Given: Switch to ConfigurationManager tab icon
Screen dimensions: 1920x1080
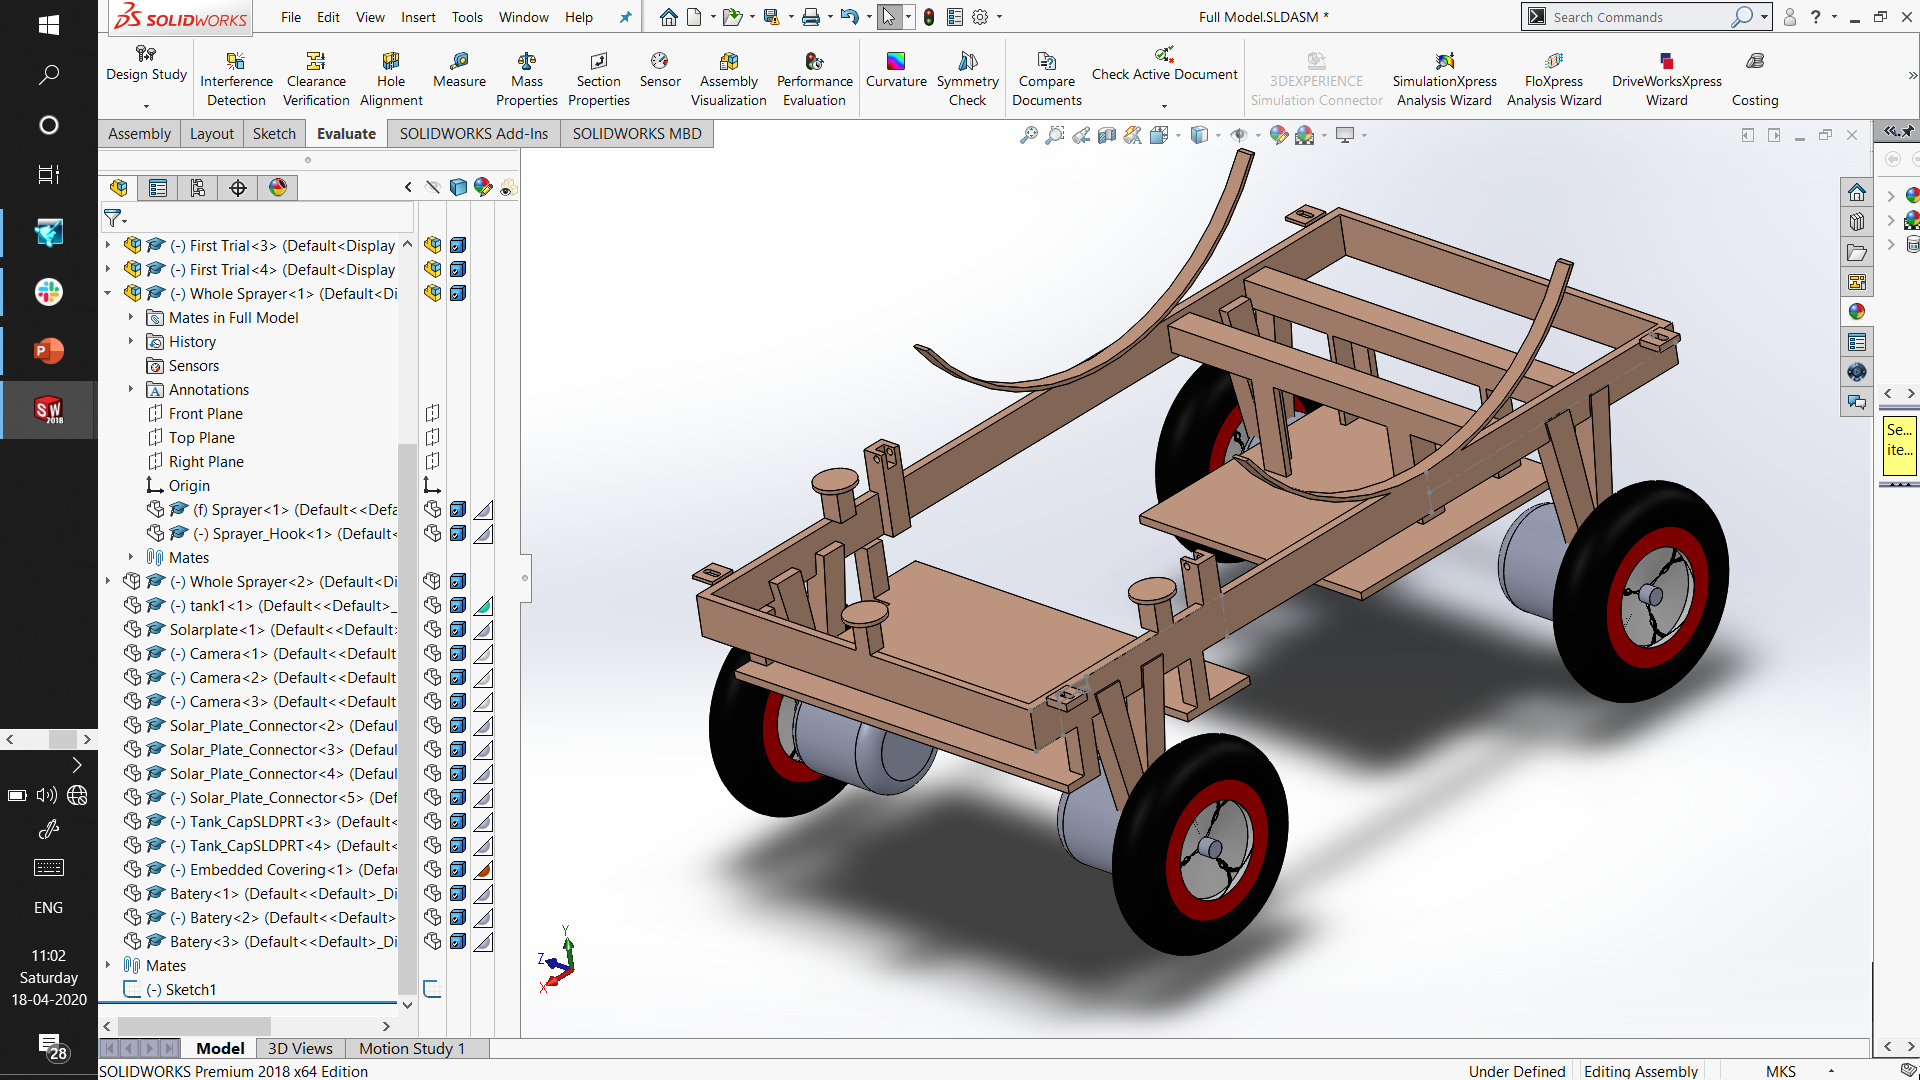Looking at the screenshot, I should (198, 188).
